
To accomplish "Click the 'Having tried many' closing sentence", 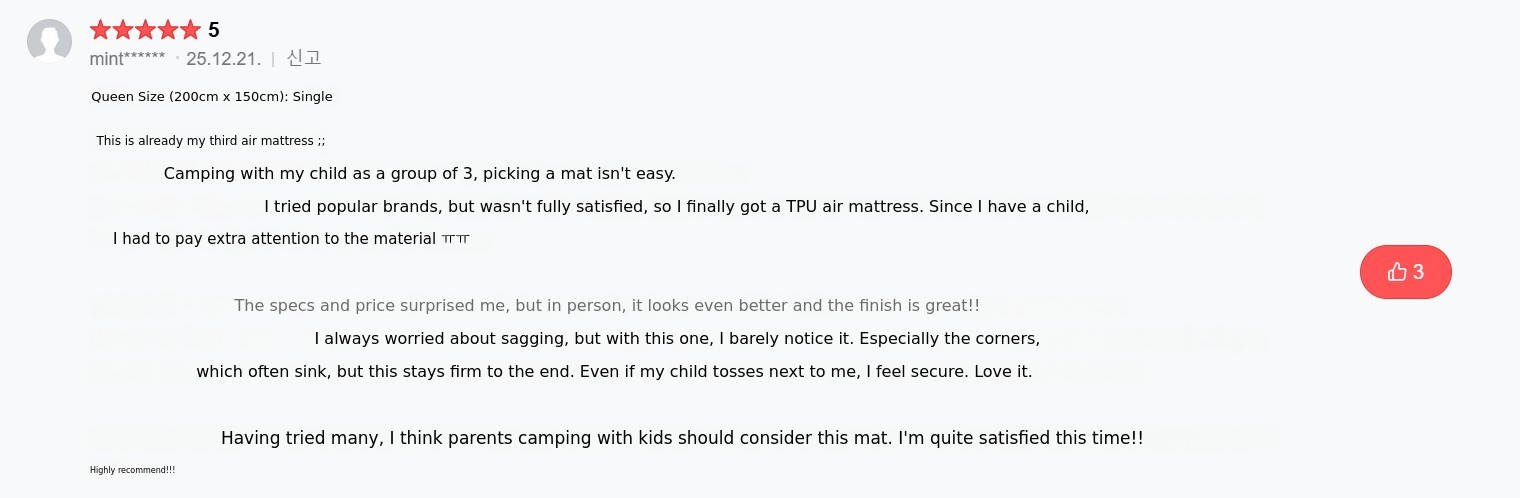I will point(681,438).
